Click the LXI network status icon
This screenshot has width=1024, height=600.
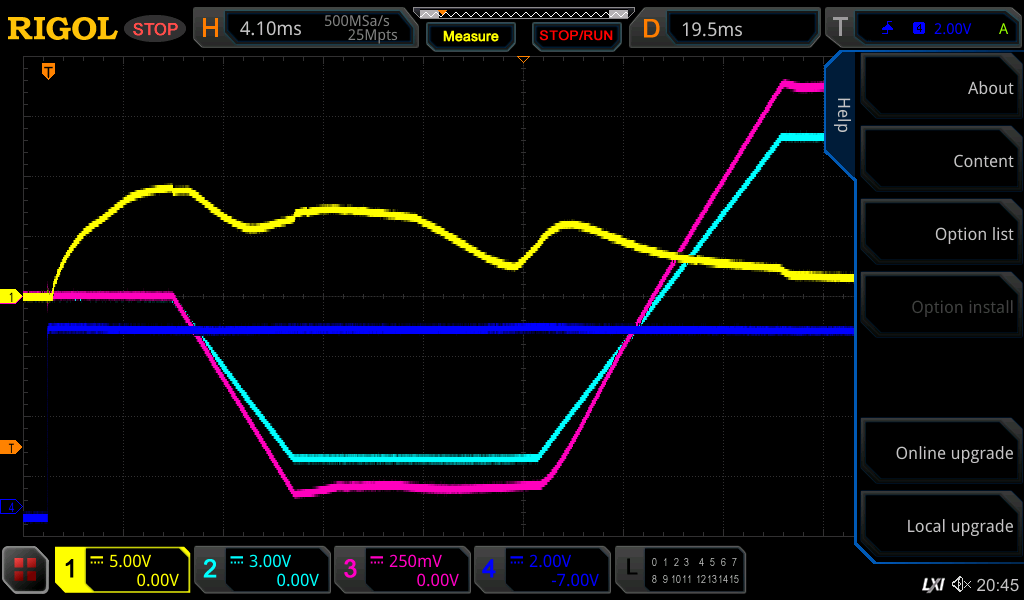point(932,584)
